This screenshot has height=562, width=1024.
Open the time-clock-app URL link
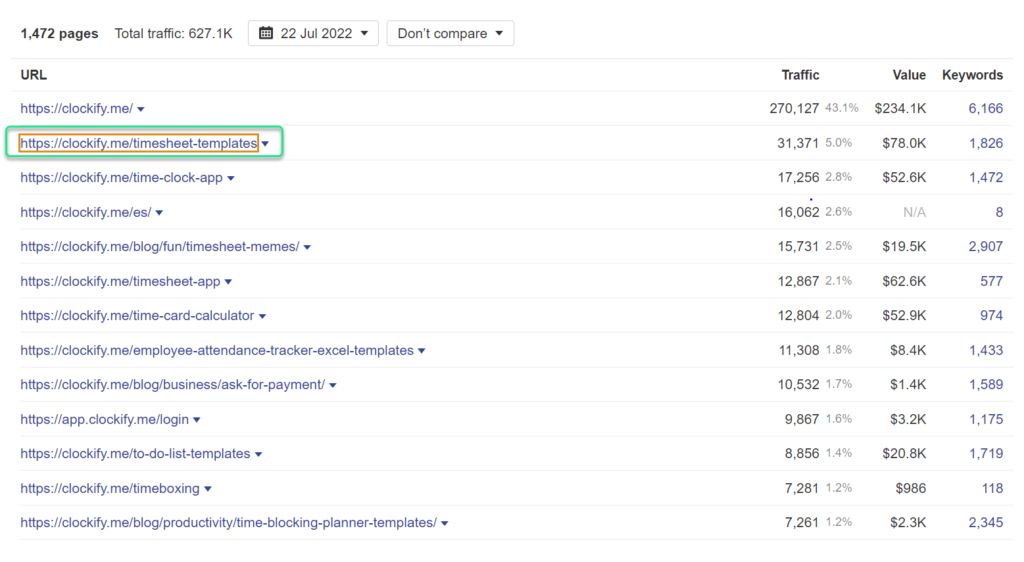[x=121, y=178]
